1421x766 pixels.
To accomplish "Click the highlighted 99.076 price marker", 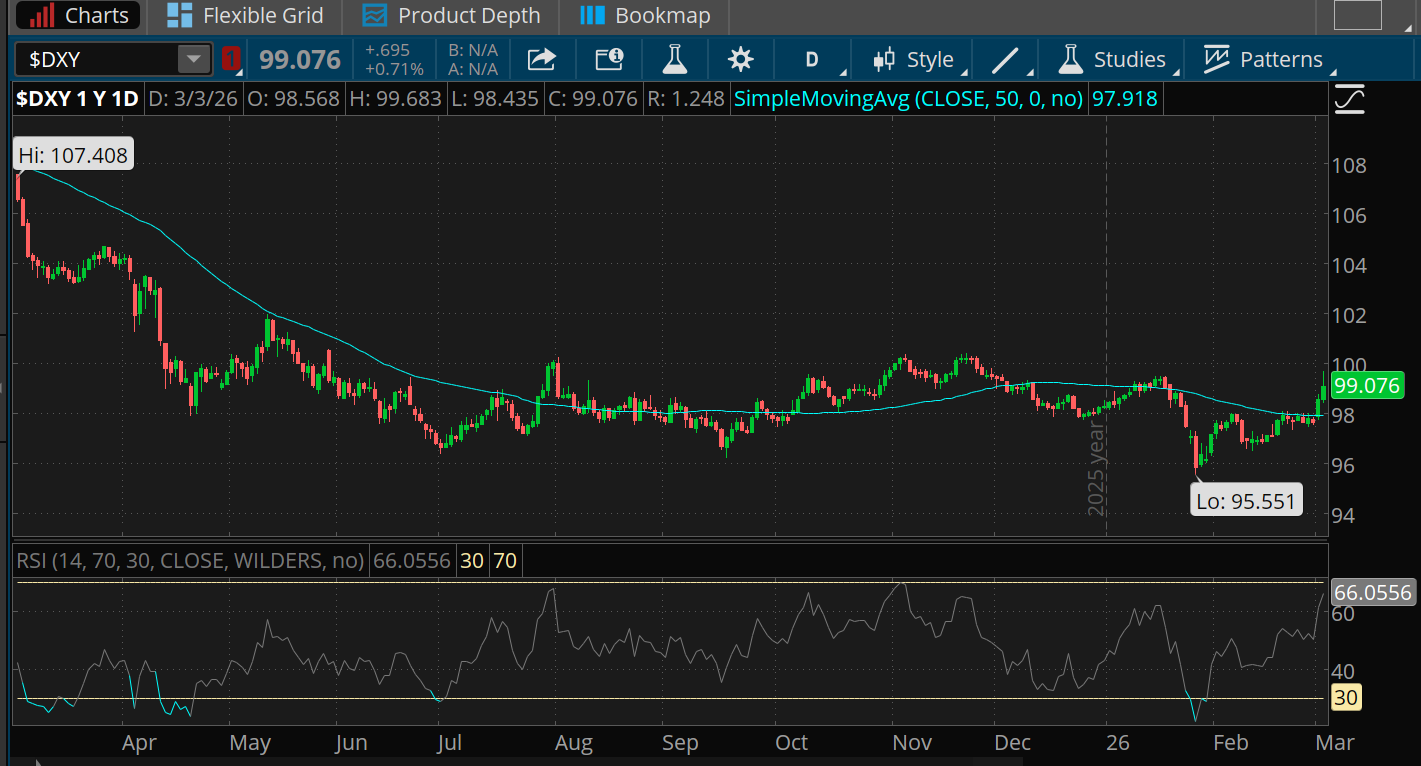I will [1366, 385].
